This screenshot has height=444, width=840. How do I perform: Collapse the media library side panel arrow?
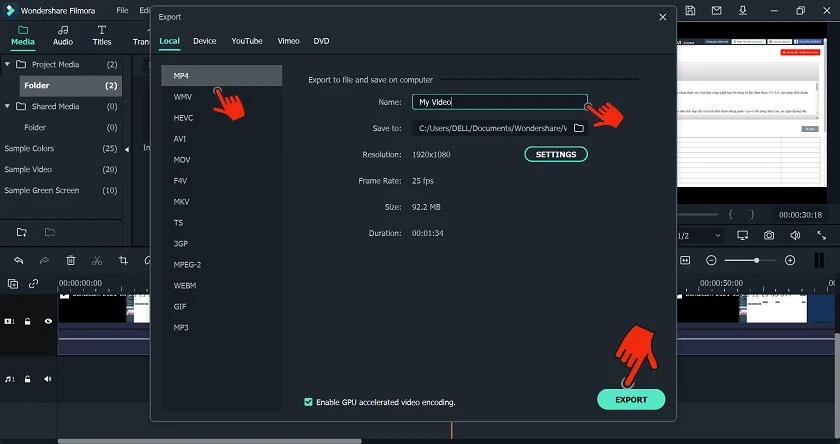coord(126,149)
